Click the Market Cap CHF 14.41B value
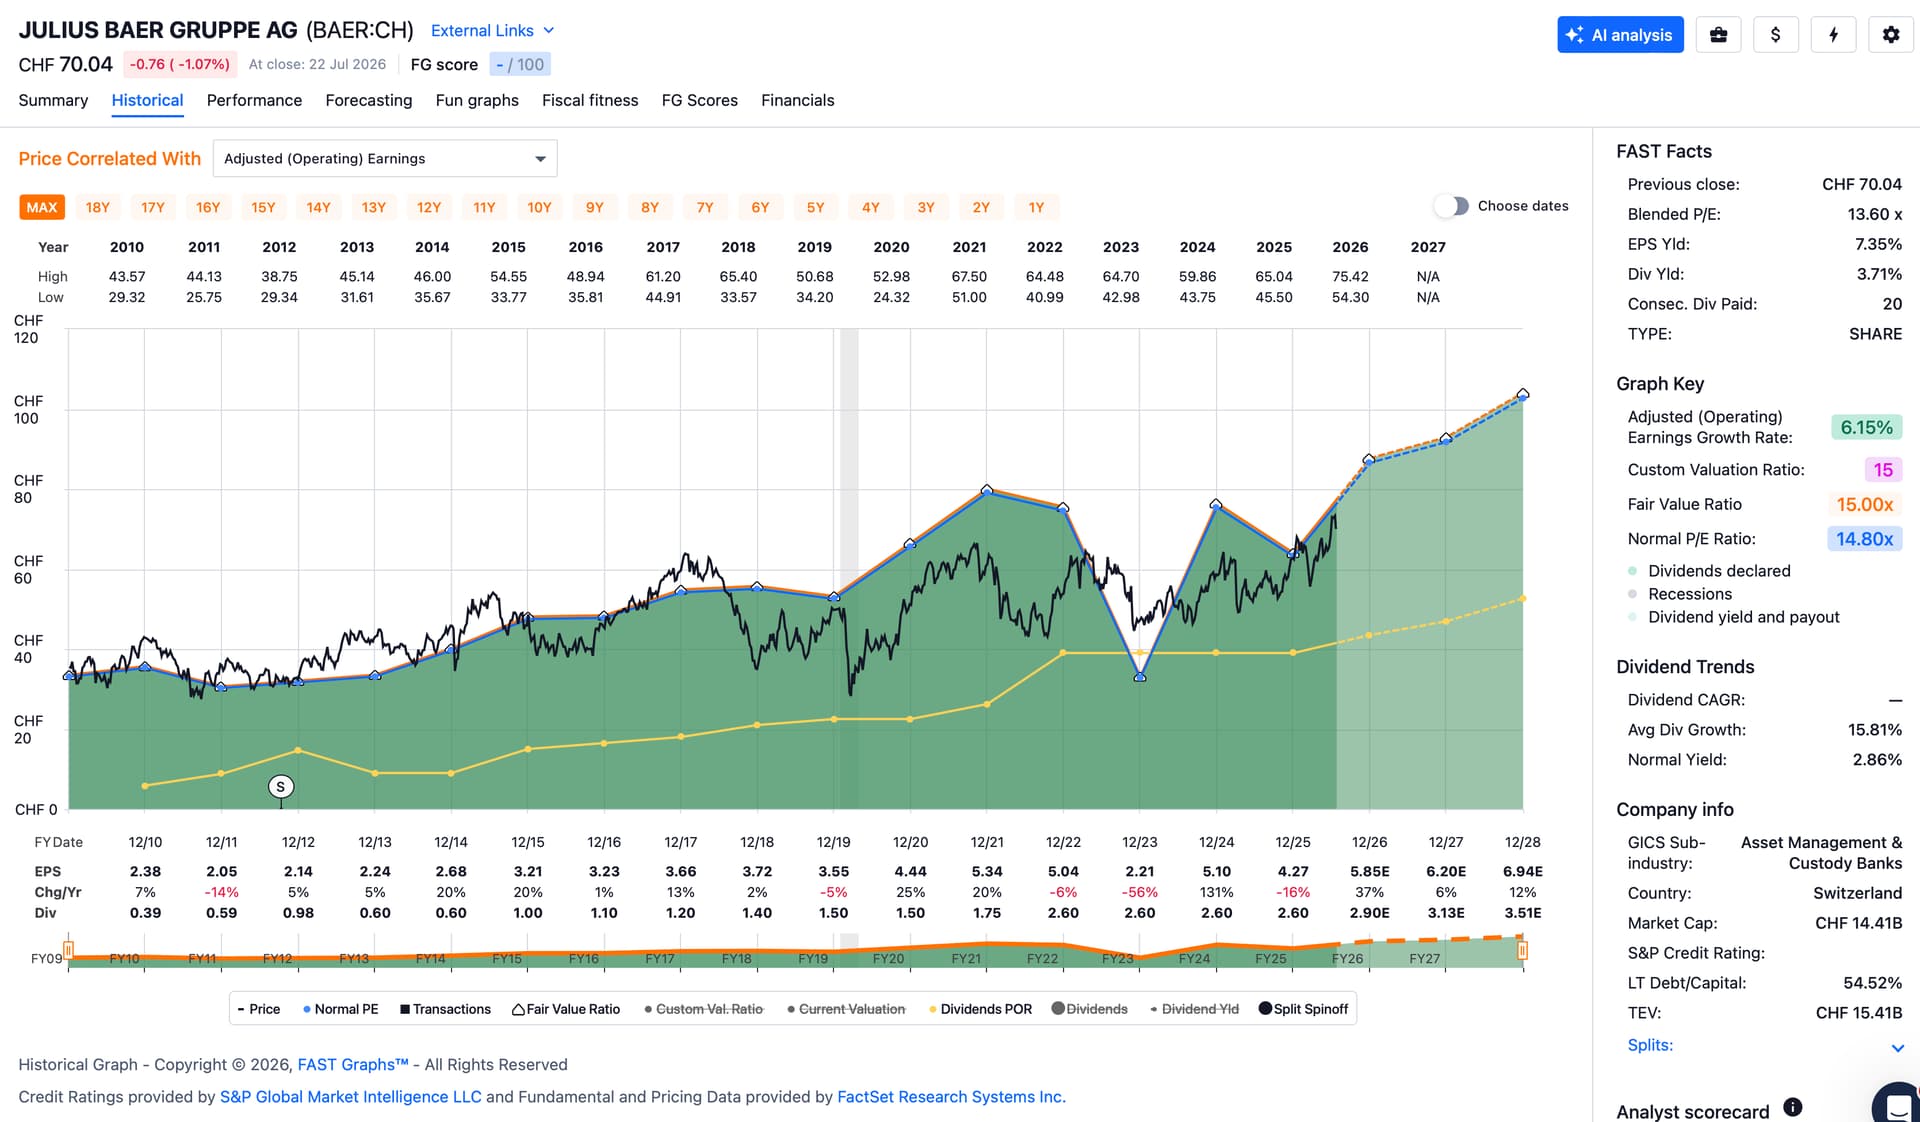Screen dimensions: 1920x1122 [x=1858, y=923]
